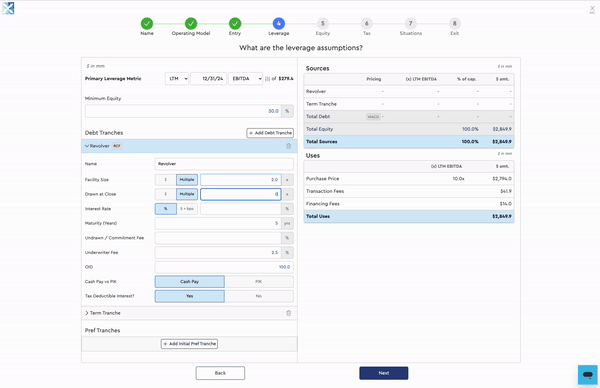Select % option for Interest Rate

[166, 209]
